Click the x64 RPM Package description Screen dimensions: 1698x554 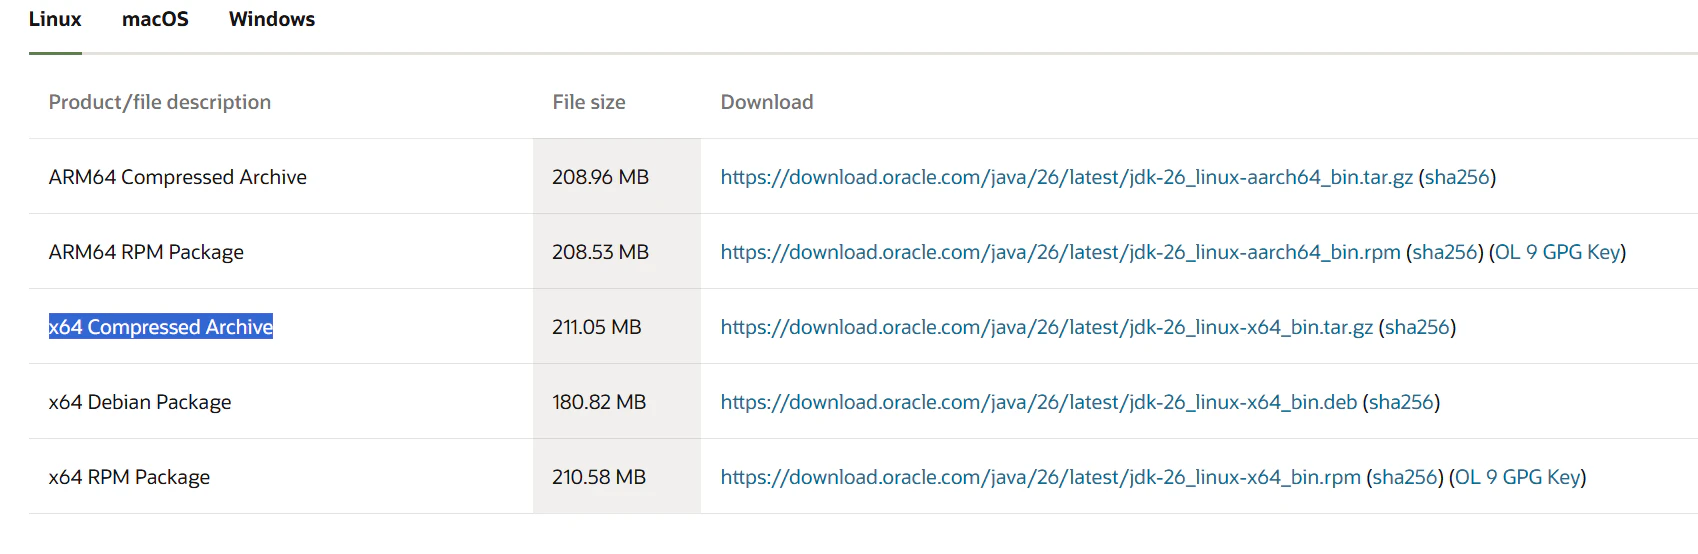pyautogui.click(x=129, y=477)
